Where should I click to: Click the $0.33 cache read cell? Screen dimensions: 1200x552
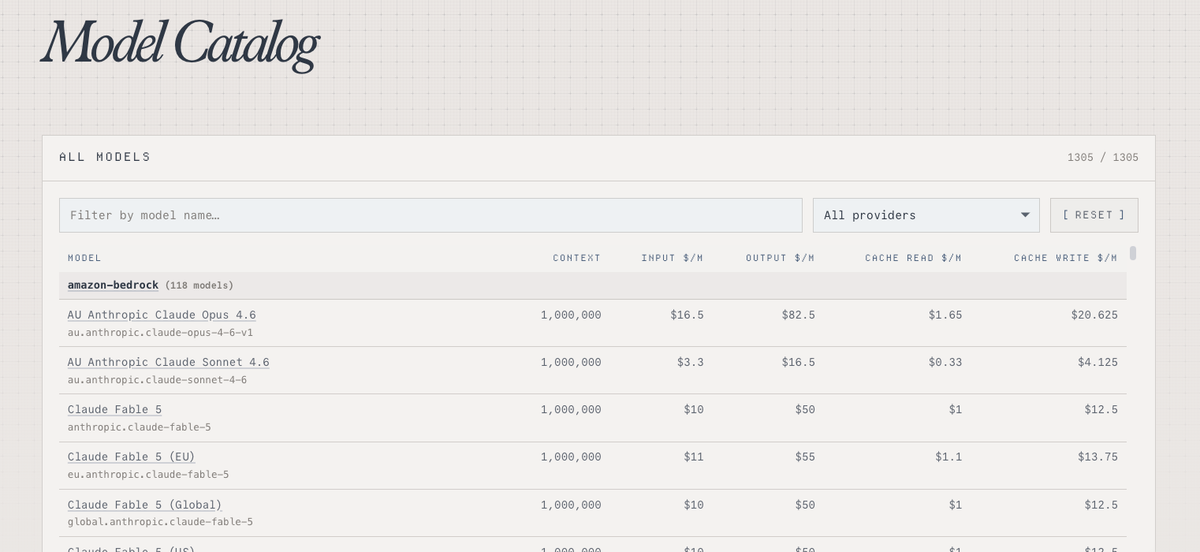945,362
